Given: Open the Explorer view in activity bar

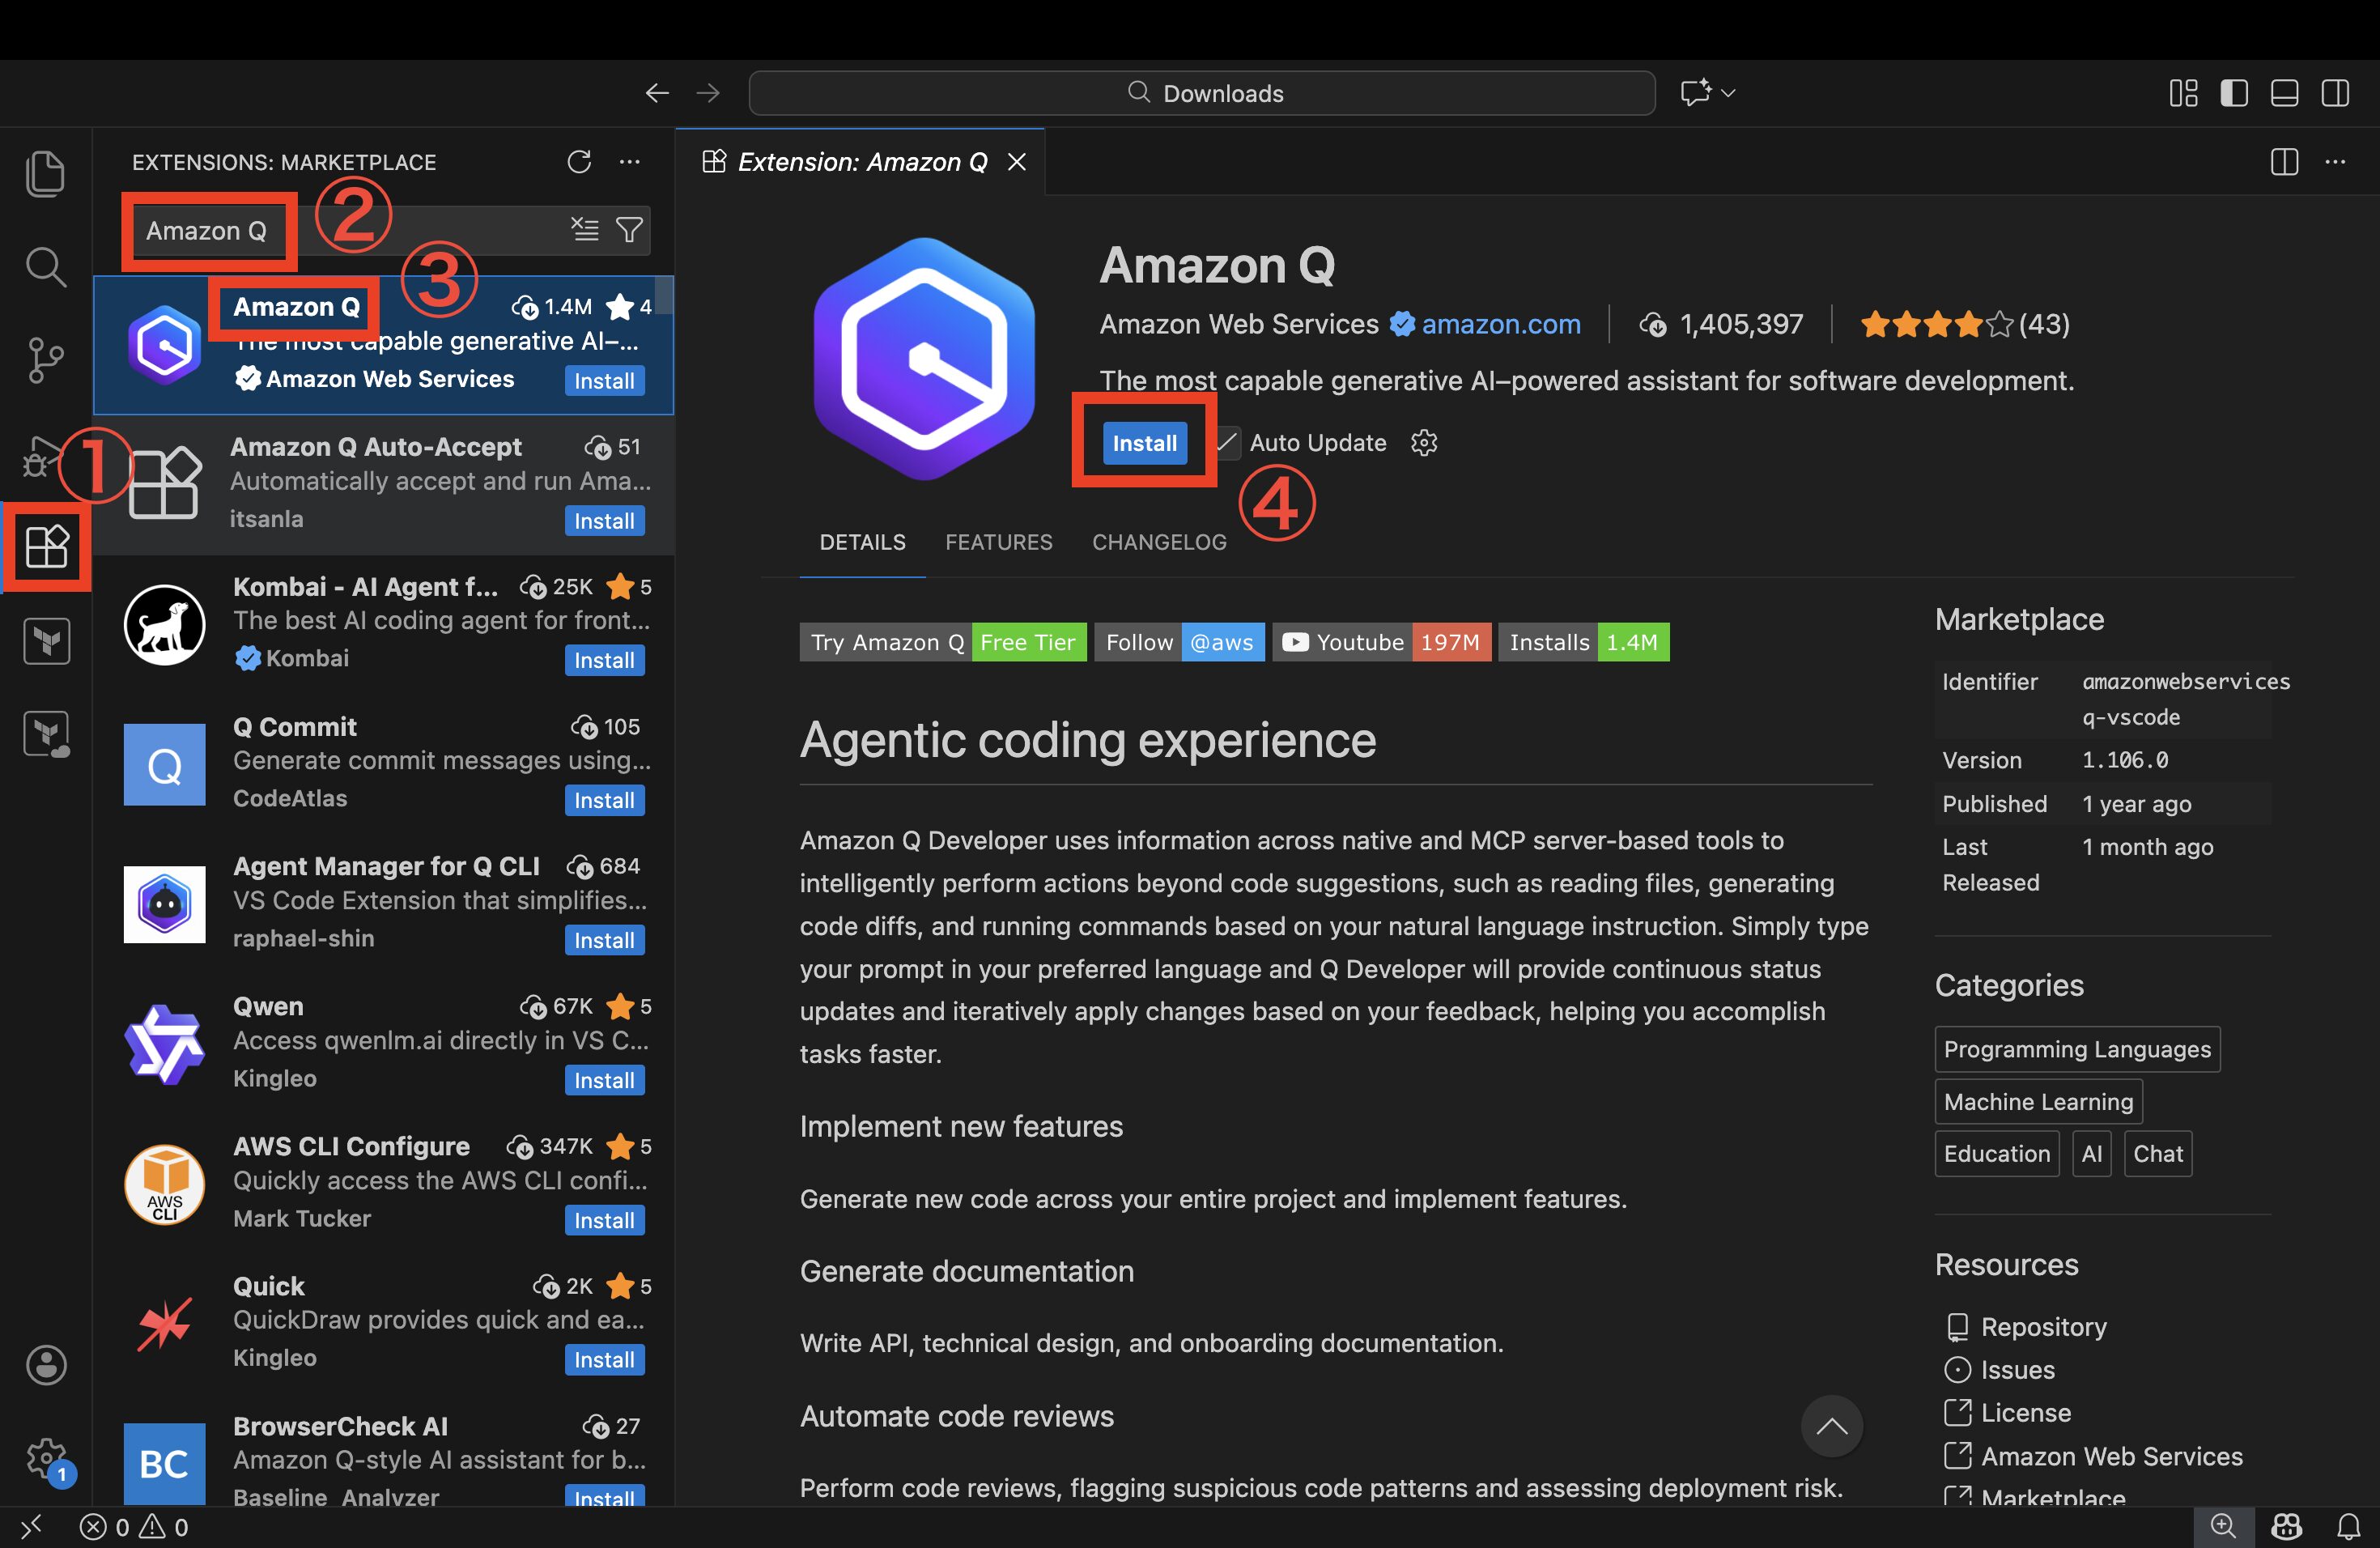Looking at the screenshot, I should coord(45,173).
